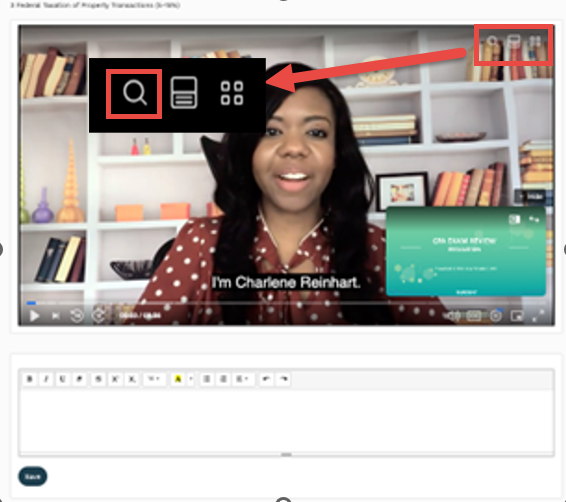Screen dimensions: 566x502
Task: Enable picture-in-picture mode
Action: click(x=517, y=316)
